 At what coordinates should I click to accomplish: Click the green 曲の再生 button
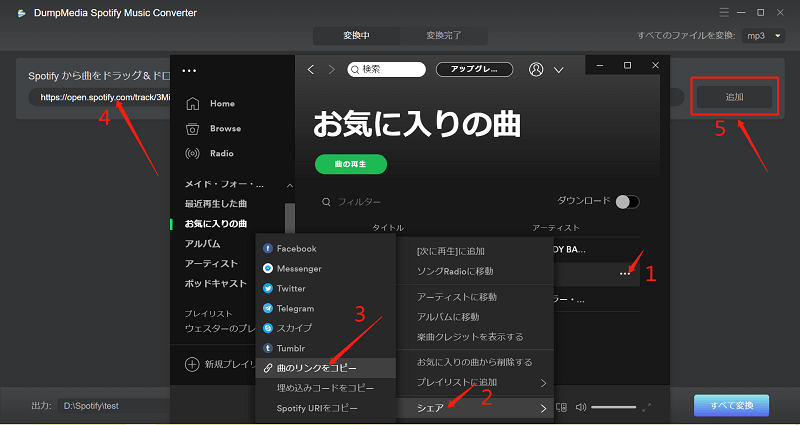coord(351,164)
